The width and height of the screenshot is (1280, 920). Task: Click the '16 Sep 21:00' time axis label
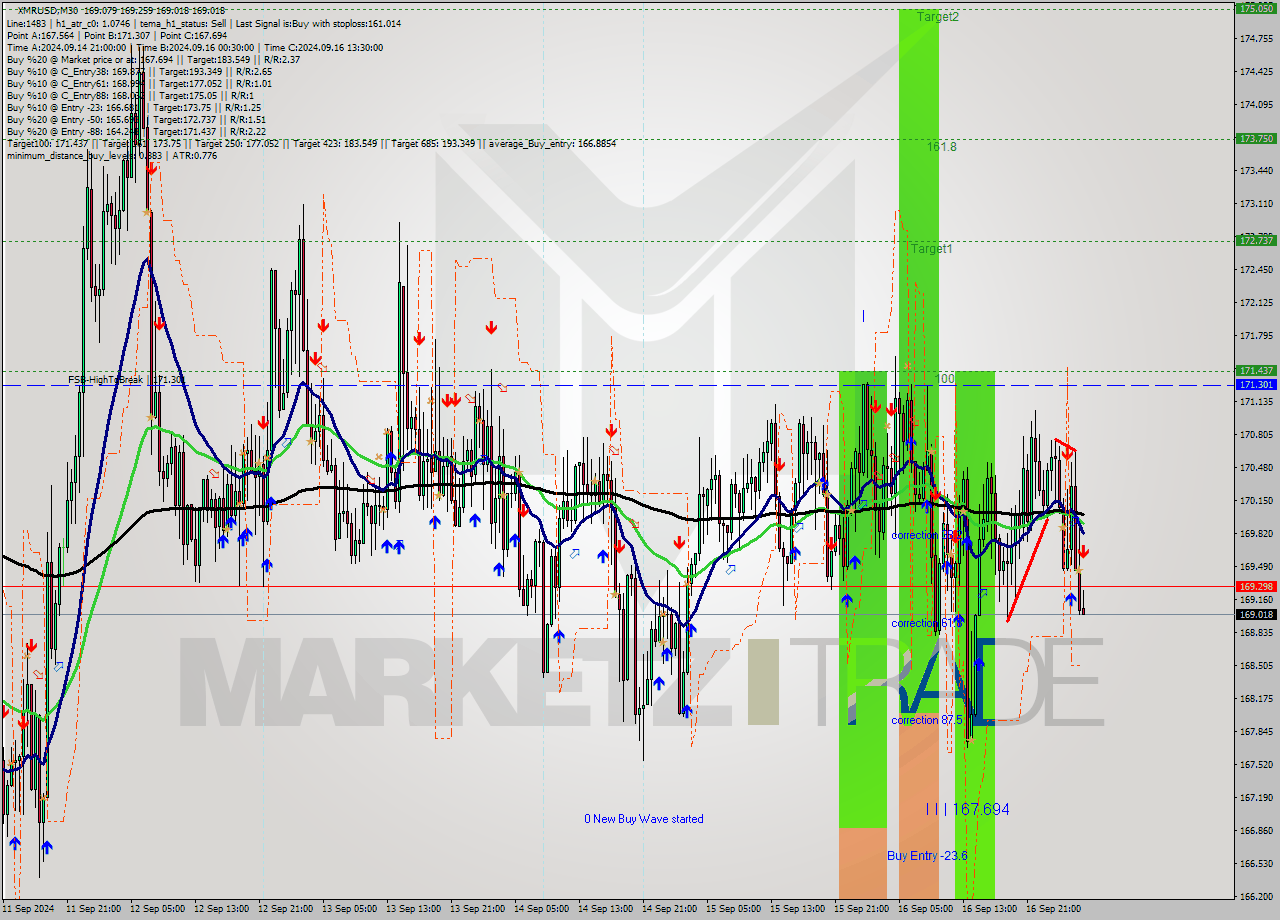tap(1053, 909)
